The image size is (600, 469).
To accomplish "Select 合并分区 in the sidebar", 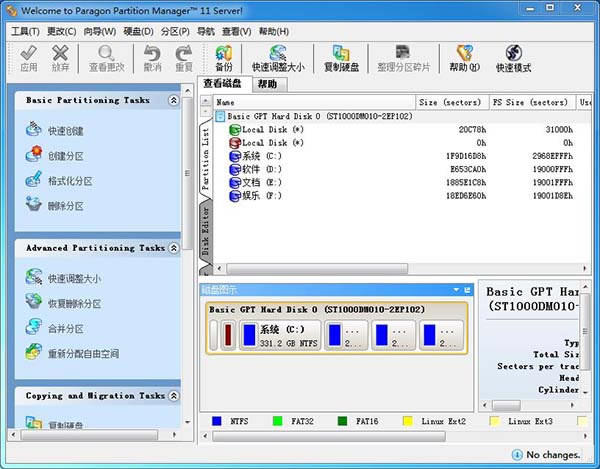I will tap(64, 329).
